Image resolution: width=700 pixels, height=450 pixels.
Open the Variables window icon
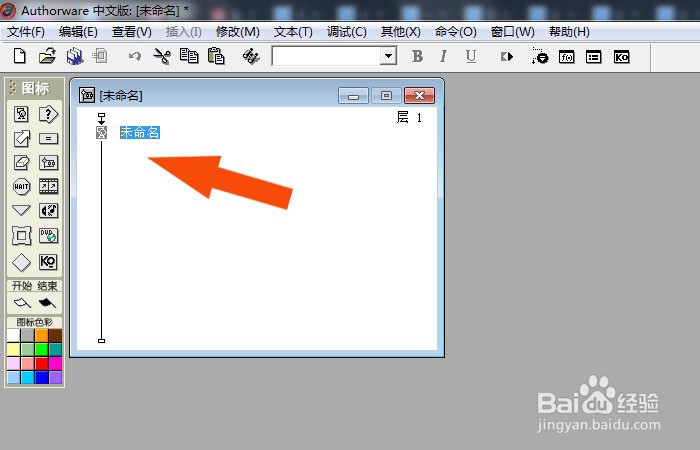594,57
